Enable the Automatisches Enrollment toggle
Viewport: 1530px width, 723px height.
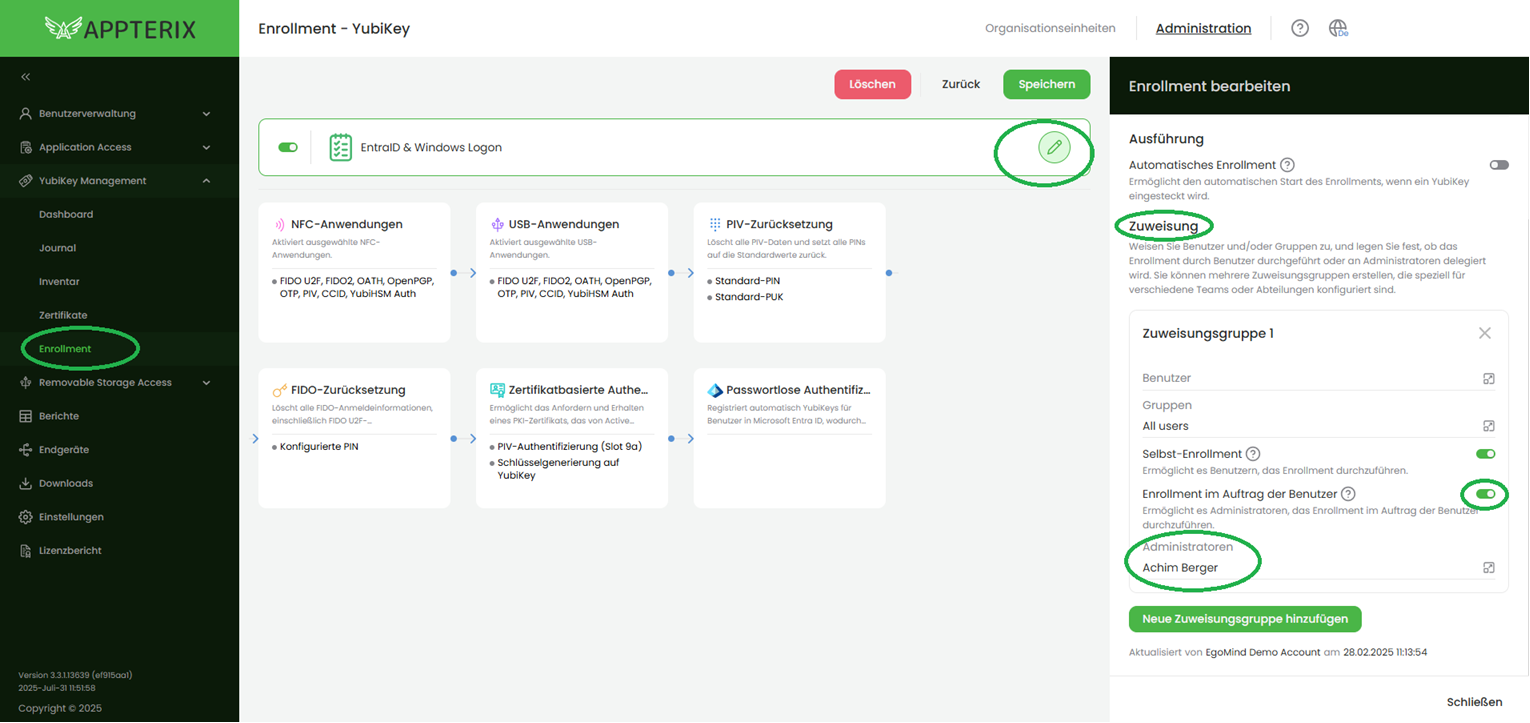click(x=1498, y=165)
